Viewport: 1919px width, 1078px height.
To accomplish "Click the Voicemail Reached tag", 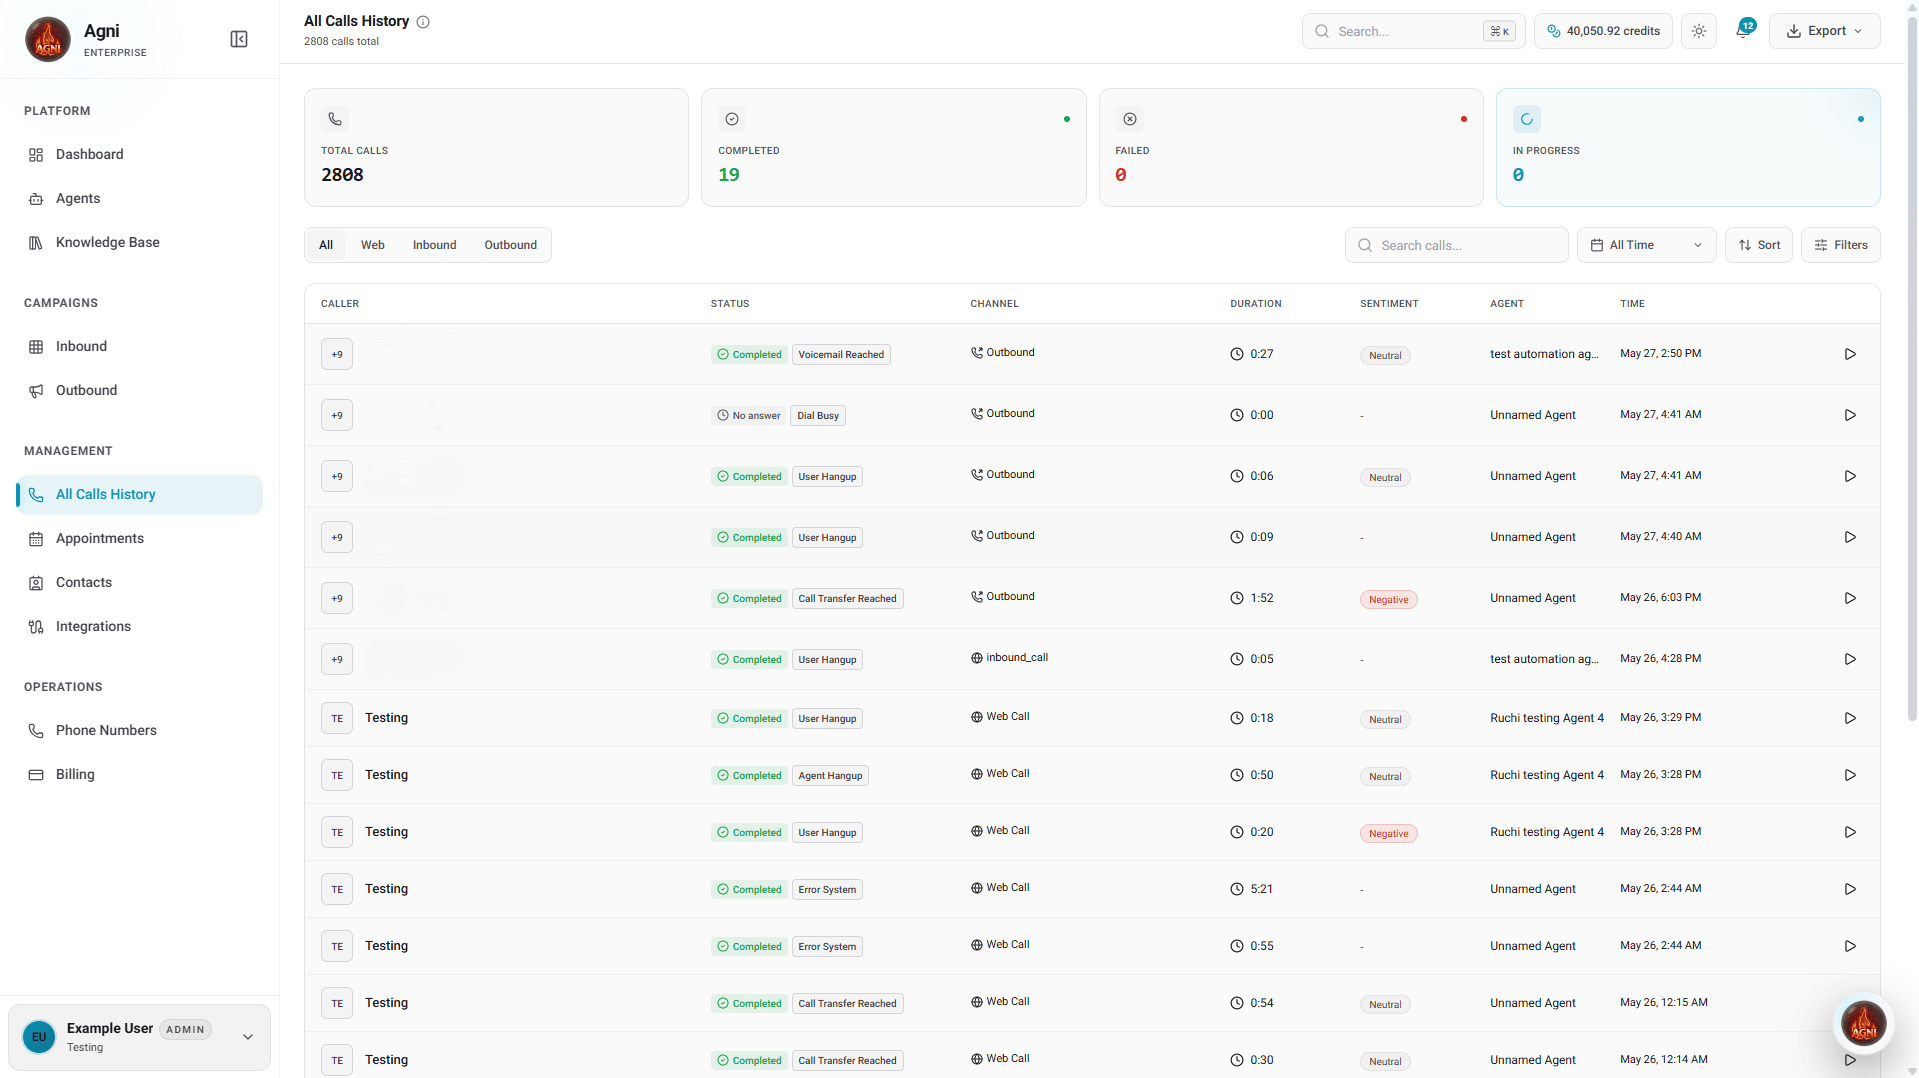I will click(x=841, y=355).
